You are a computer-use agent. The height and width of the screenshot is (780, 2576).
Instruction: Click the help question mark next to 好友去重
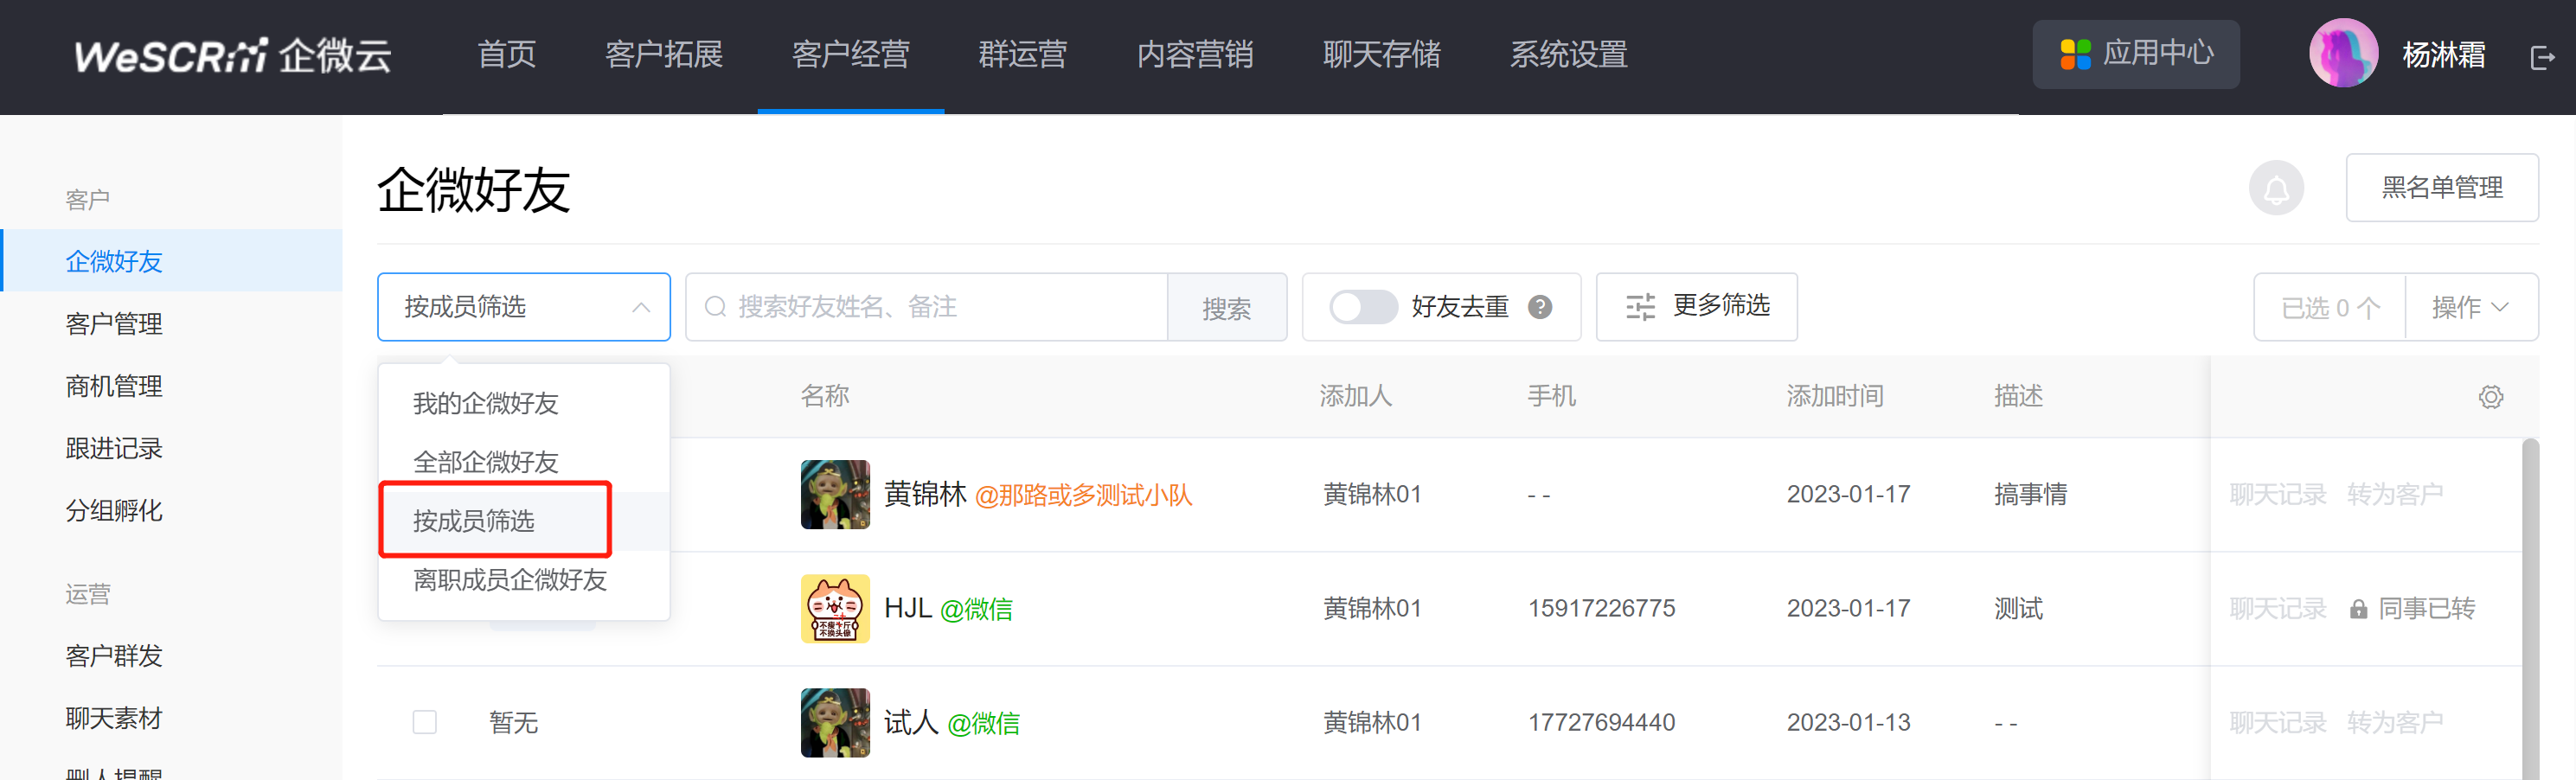[x=1540, y=307]
